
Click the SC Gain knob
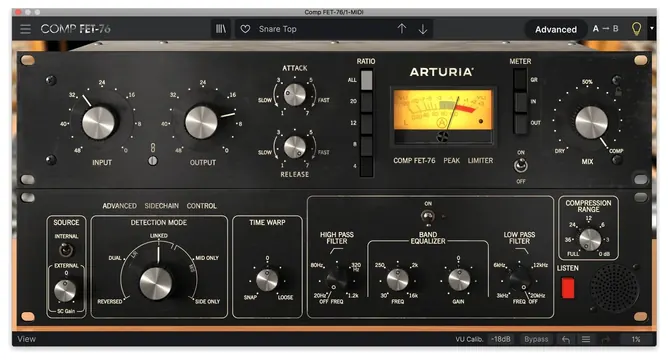tap(65, 291)
